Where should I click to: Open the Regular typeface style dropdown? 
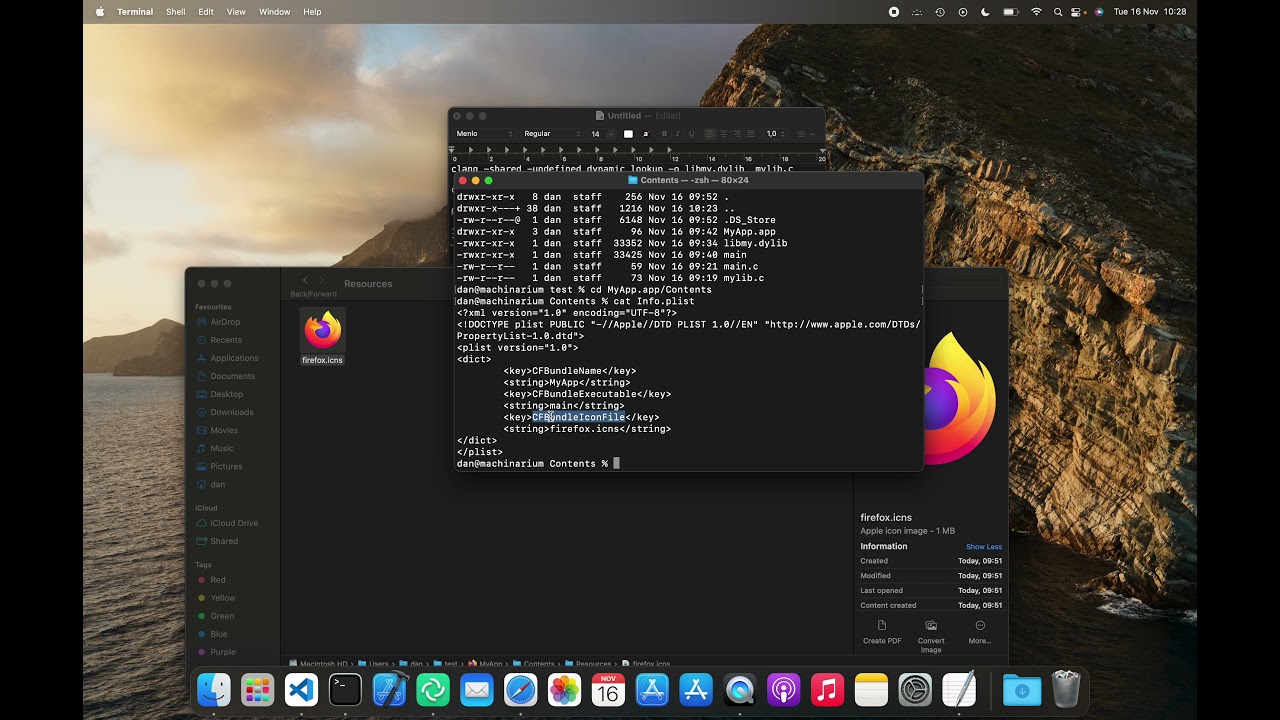552,134
